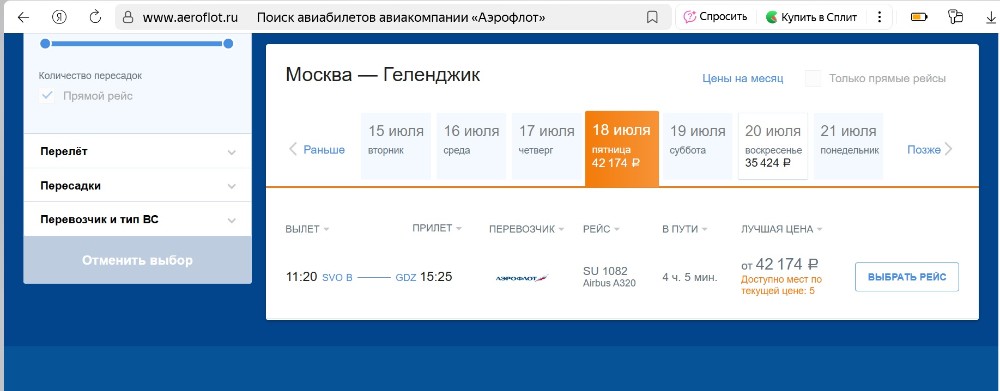
Task: Click the SVO B departure airport code
Action: [x=337, y=277]
